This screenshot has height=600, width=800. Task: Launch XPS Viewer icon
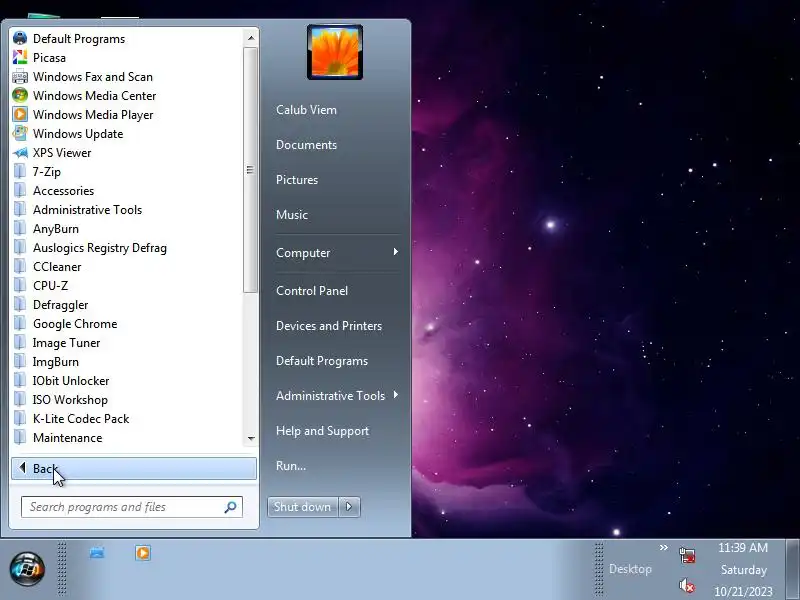[x=19, y=153]
